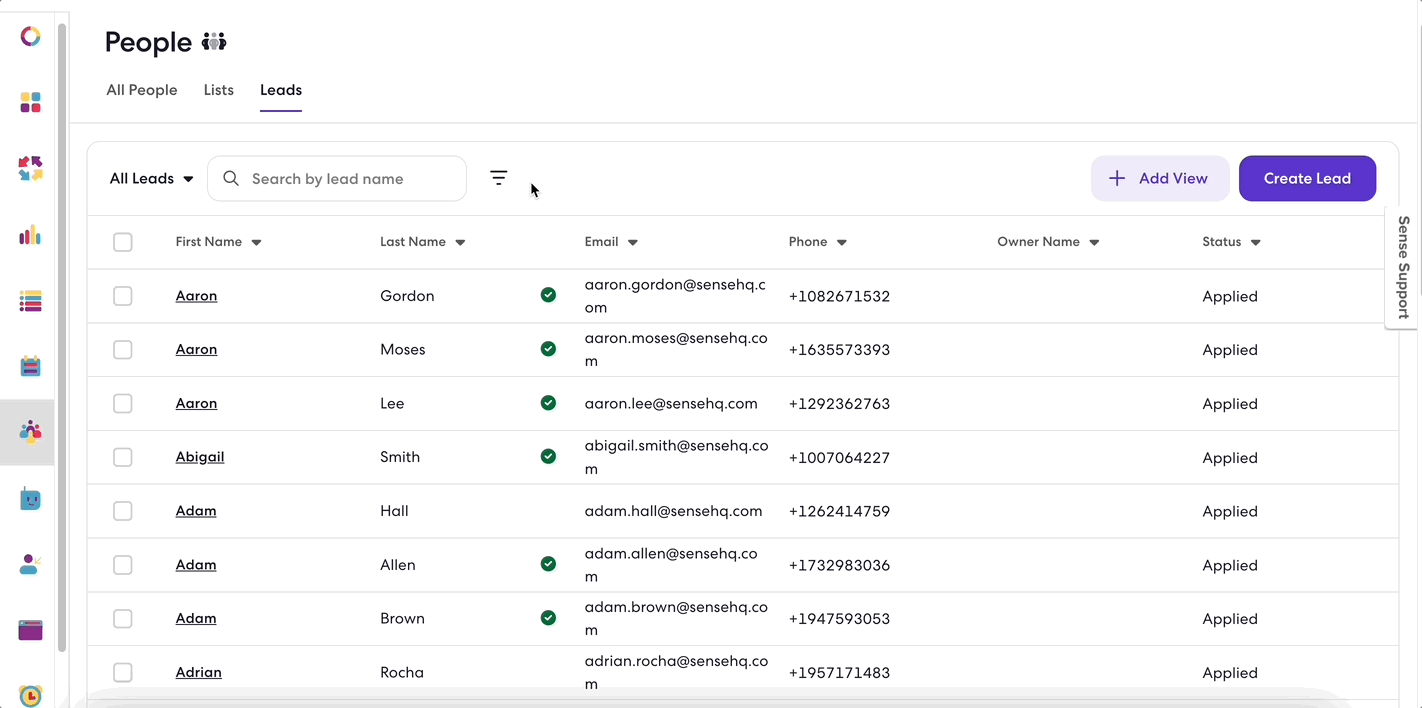Open the calendar icon in sidebar
The image size is (1422, 708).
pyautogui.click(x=31, y=366)
